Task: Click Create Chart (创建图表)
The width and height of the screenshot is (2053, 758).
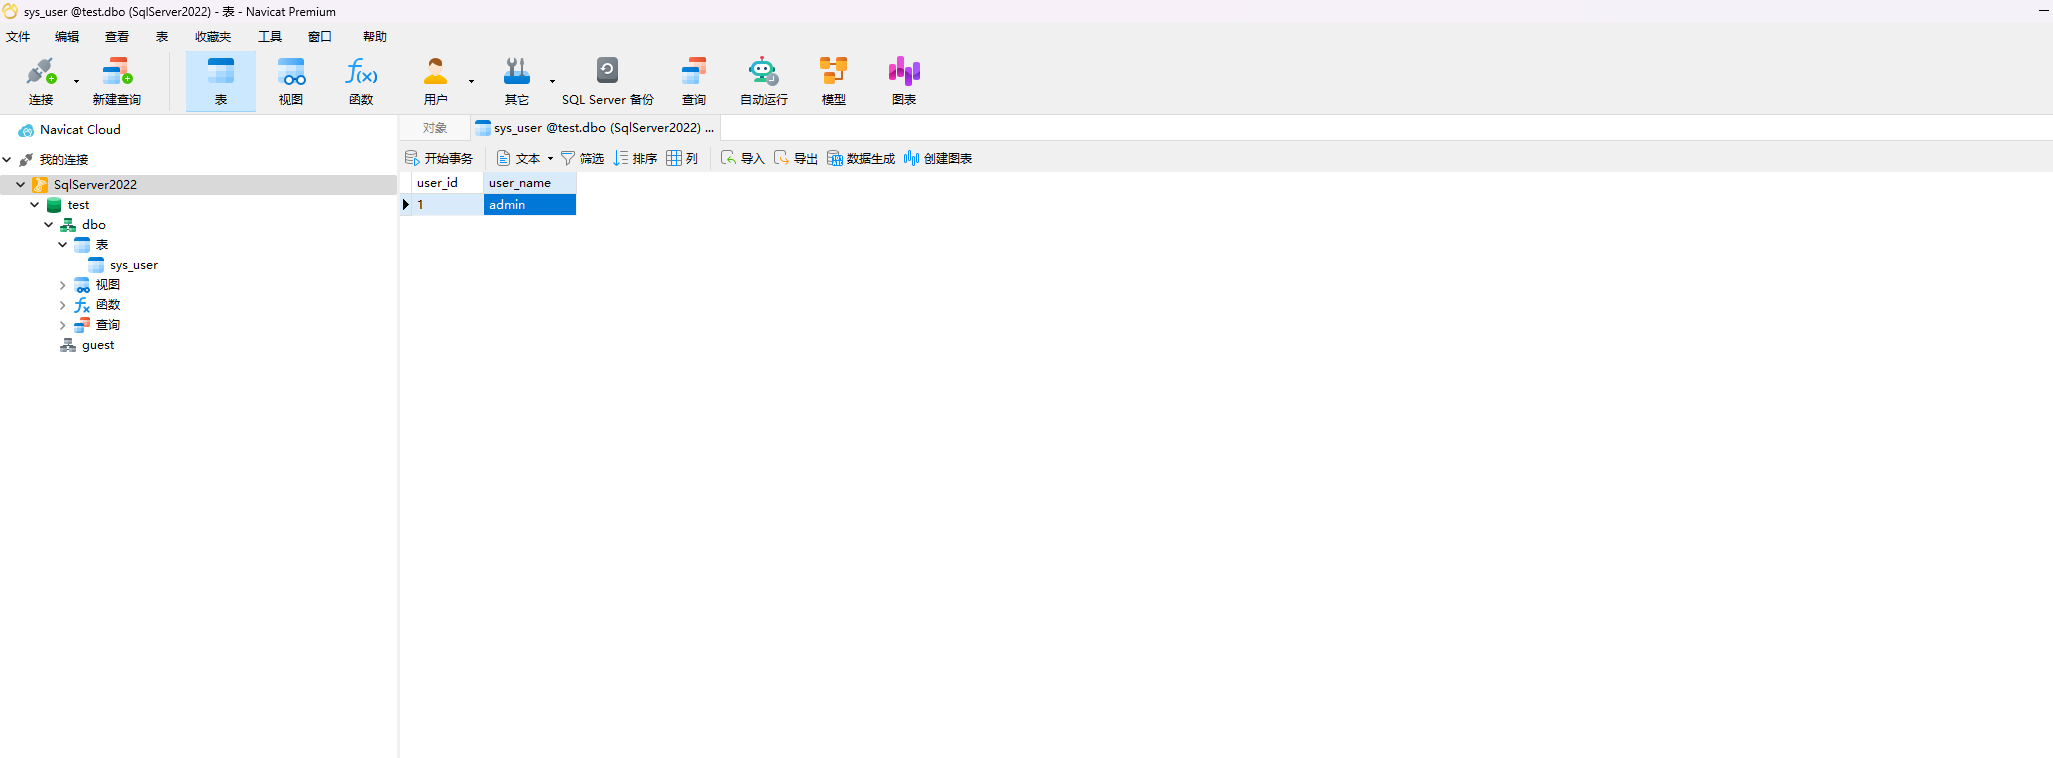Action: 938,158
